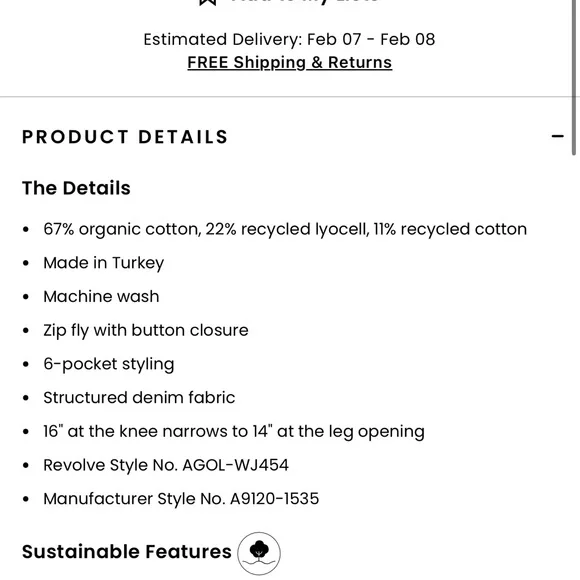Click the Made in Turkey line

click(x=104, y=263)
